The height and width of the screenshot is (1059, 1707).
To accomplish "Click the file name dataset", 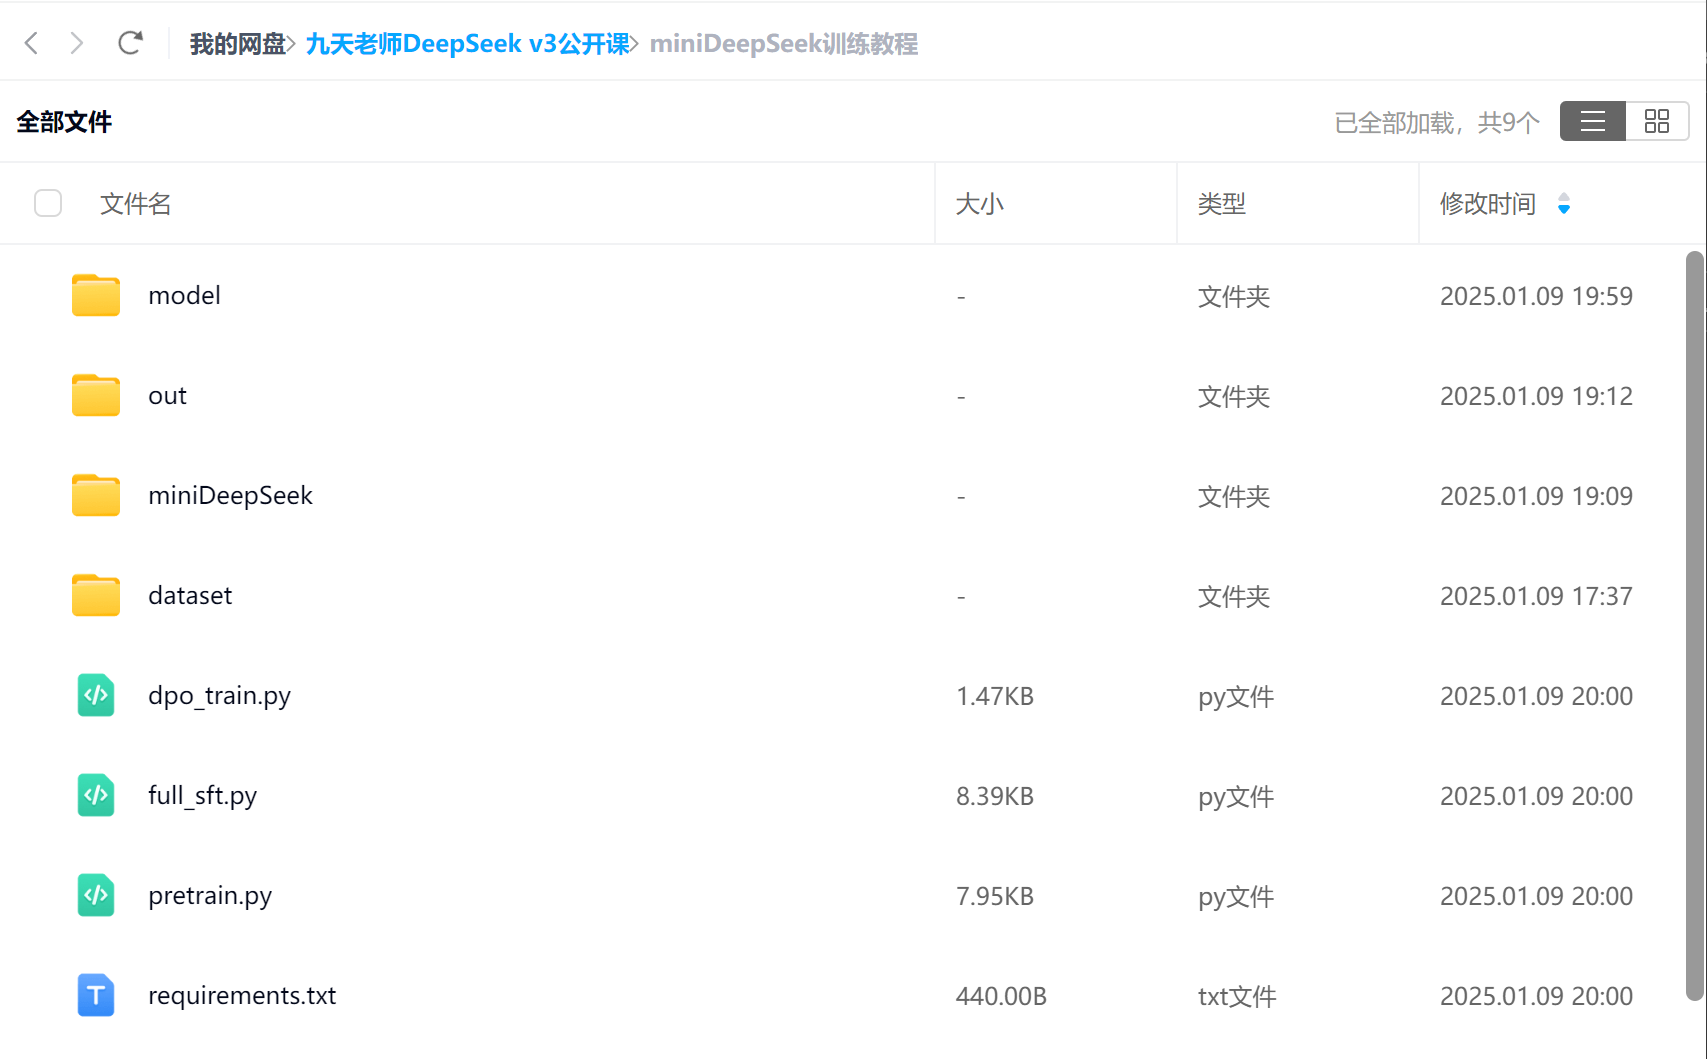I will (190, 595).
